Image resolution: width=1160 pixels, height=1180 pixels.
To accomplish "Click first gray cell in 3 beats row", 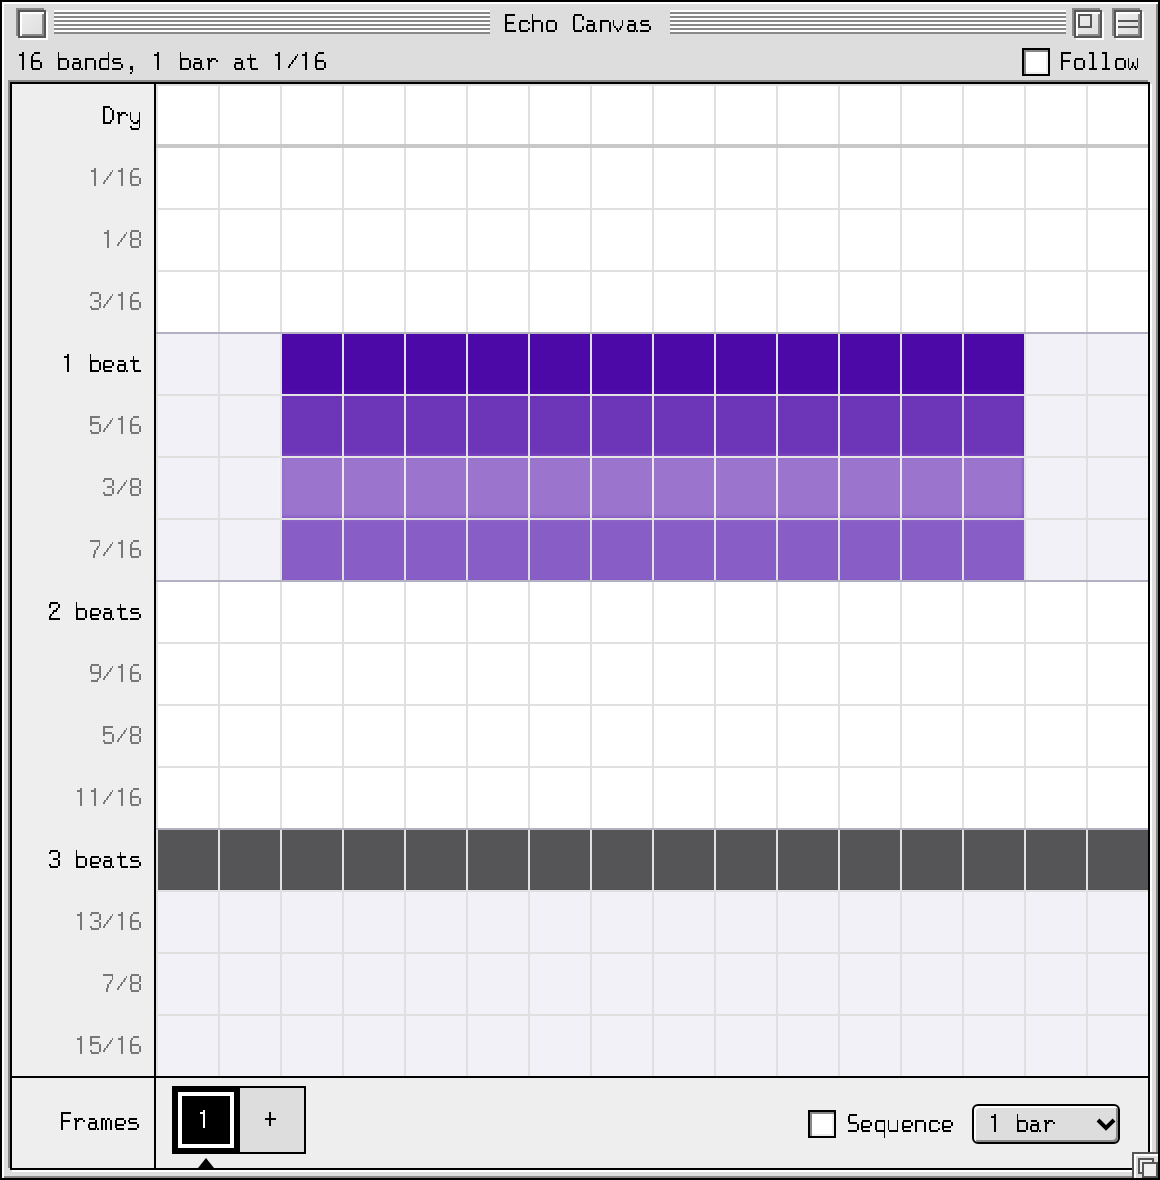I will point(188,859).
